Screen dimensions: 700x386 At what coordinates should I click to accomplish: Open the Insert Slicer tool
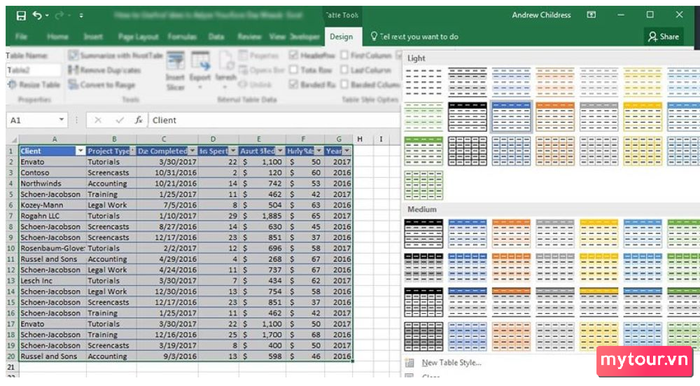click(x=175, y=70)
